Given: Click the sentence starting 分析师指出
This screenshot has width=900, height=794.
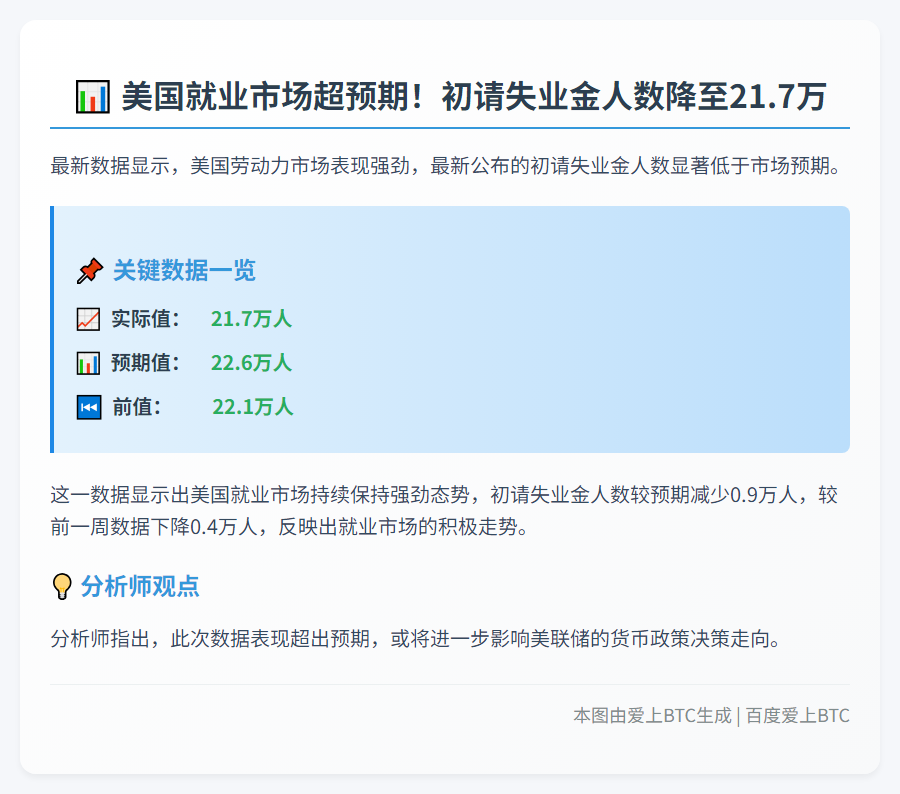Looking at the screenshot, I should pyautogui.click(x=417, y=639).
